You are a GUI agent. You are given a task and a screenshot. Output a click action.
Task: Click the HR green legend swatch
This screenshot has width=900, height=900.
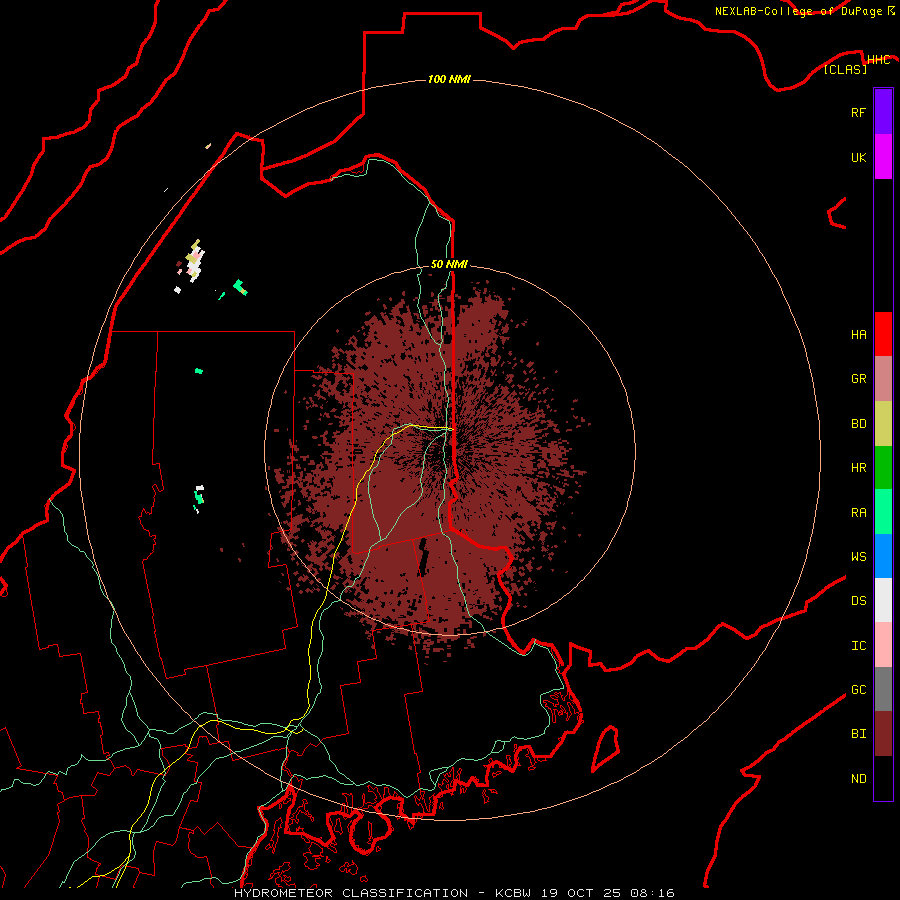(x=883, y=467)
